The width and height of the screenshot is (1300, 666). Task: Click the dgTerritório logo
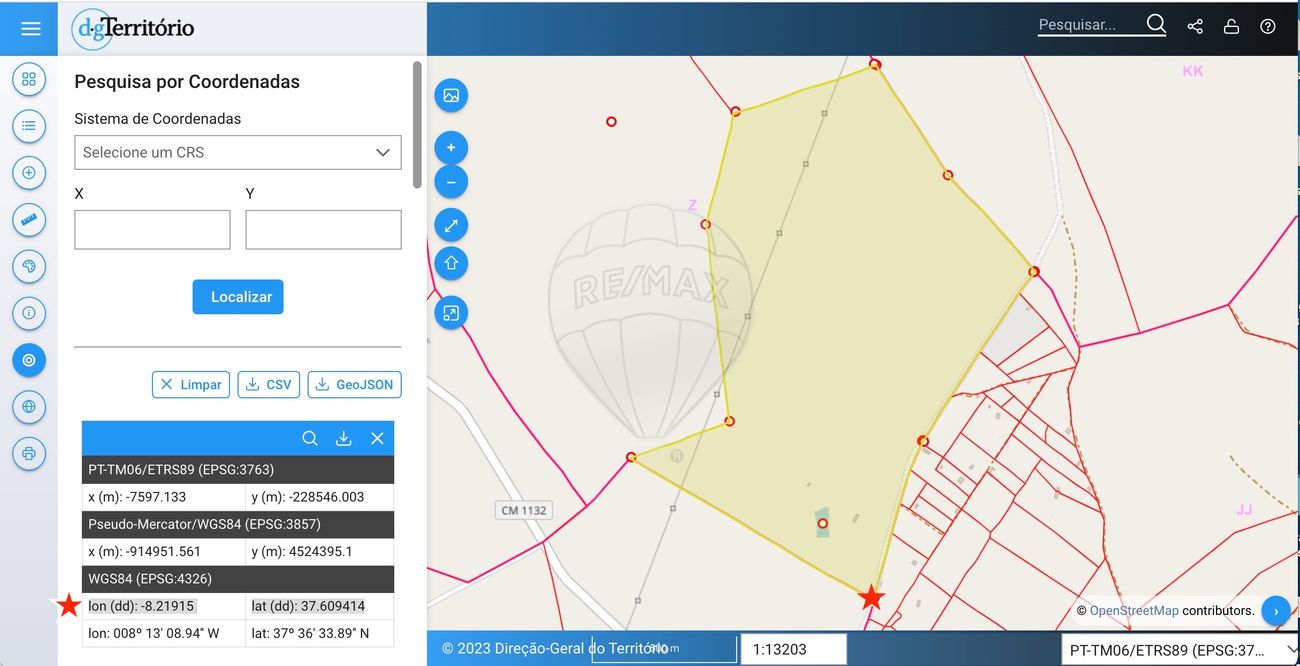[133, 28]
